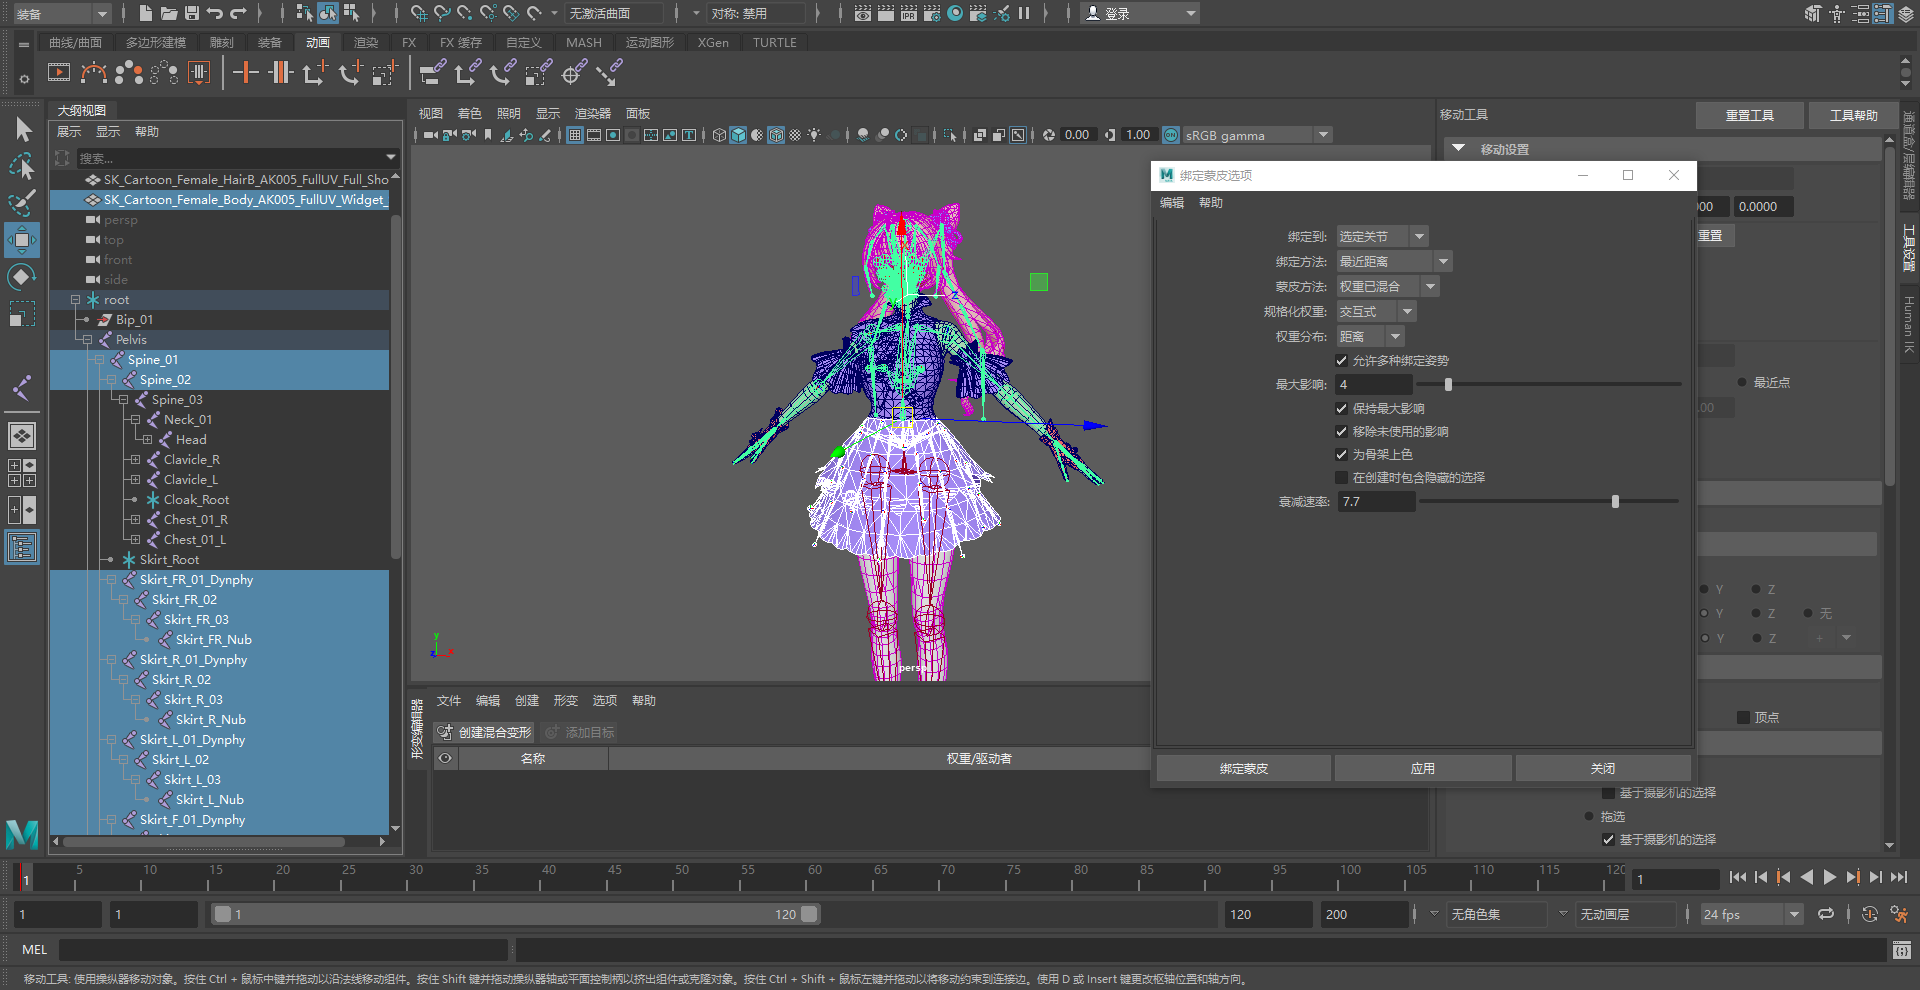Screen dimensions: 1920x990
Task: Open the 装备 menu set dropdown
Action: [x=62, y=14]
